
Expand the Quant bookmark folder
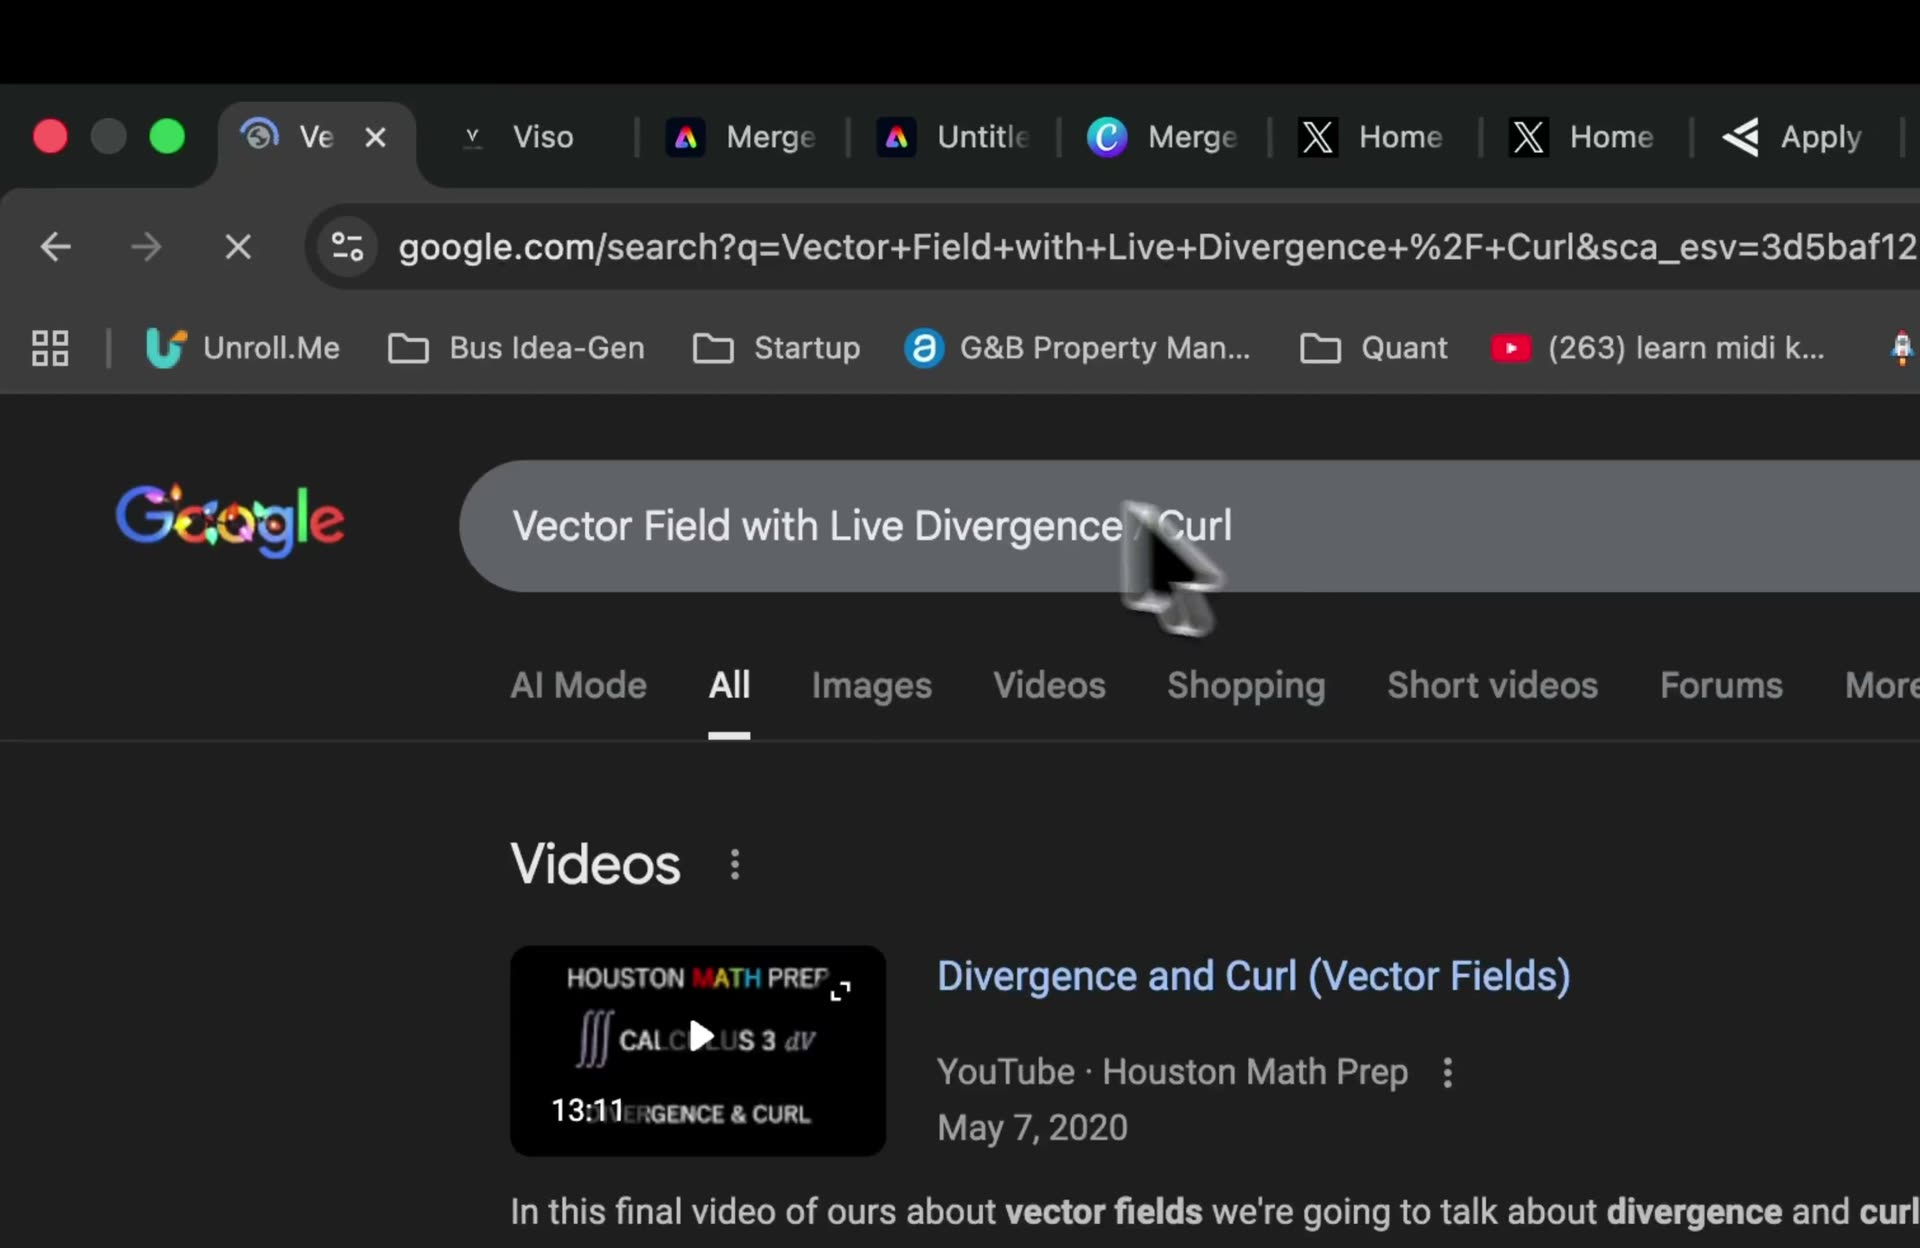click(1374, 348)
